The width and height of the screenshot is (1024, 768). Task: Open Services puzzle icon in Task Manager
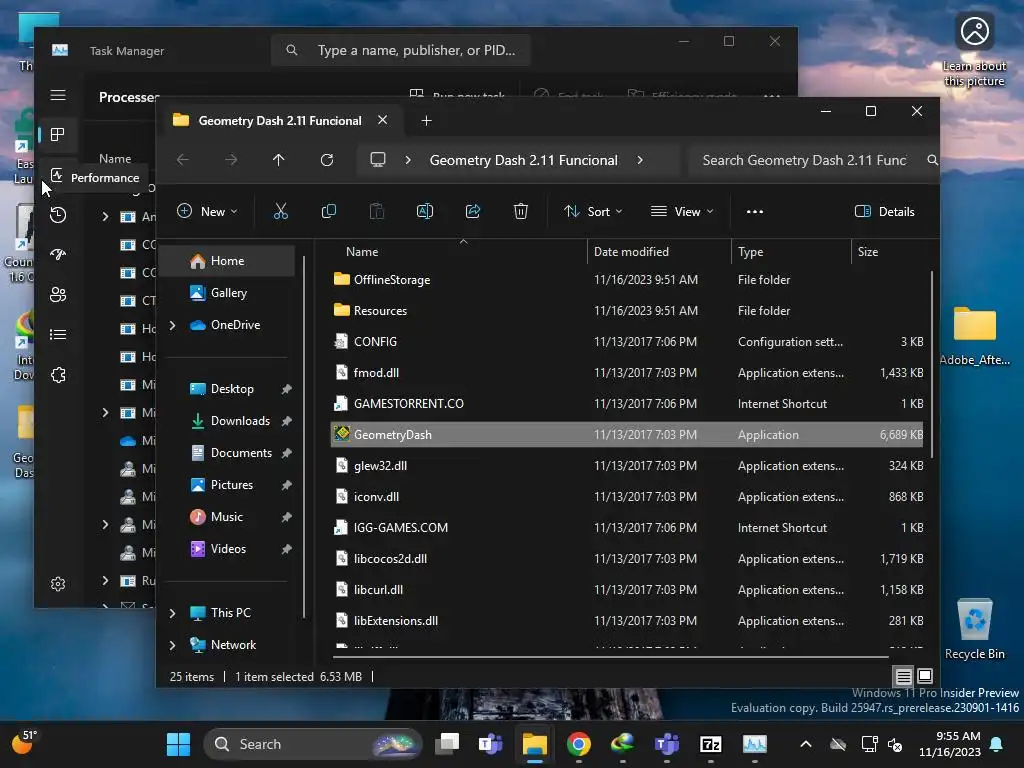[57, 375]
